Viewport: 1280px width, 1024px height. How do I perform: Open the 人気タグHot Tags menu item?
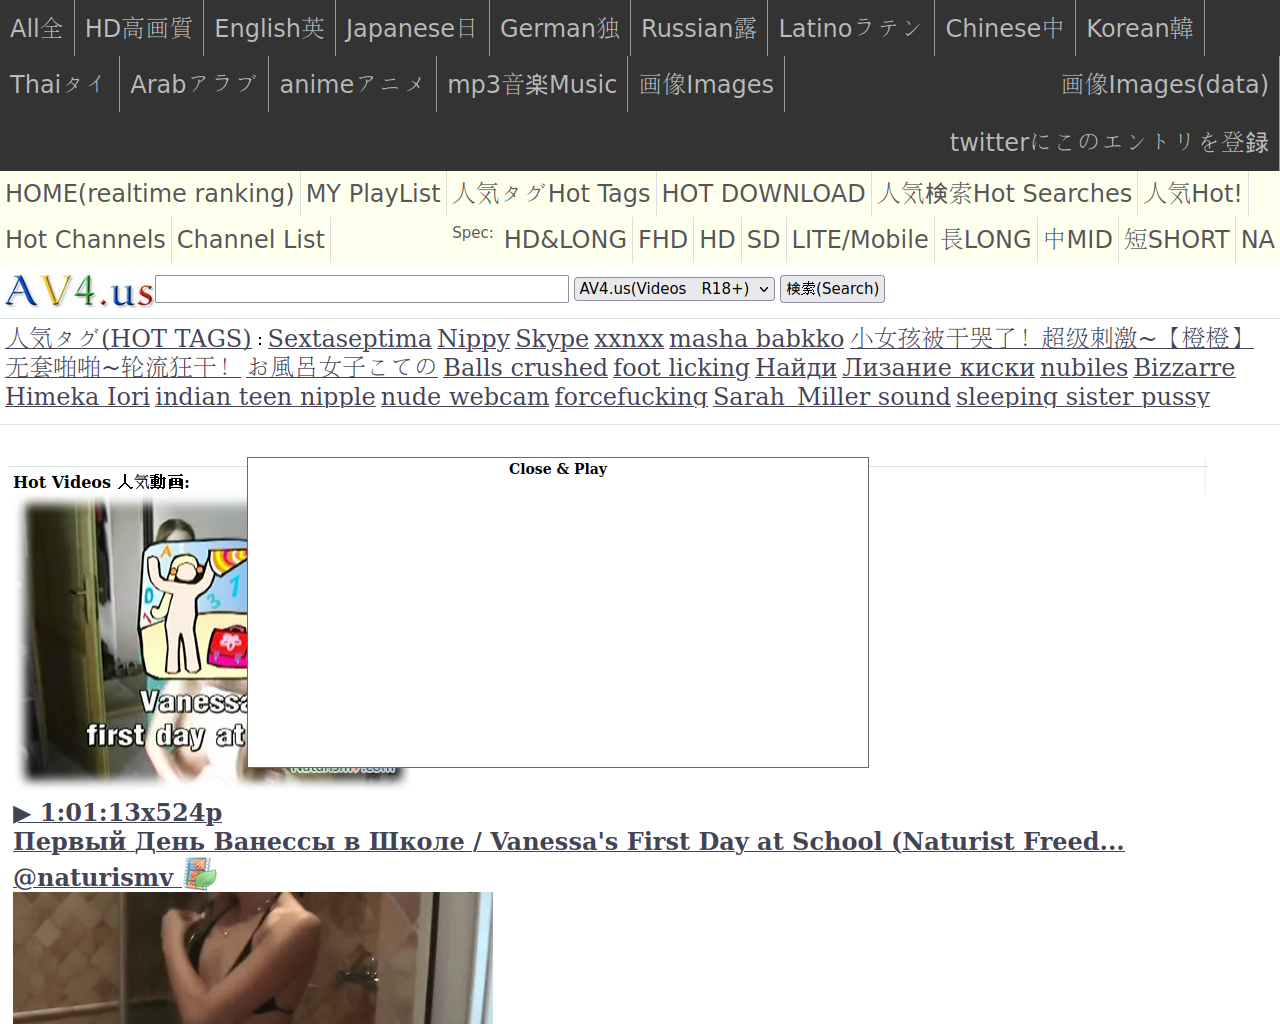[551, 193]
